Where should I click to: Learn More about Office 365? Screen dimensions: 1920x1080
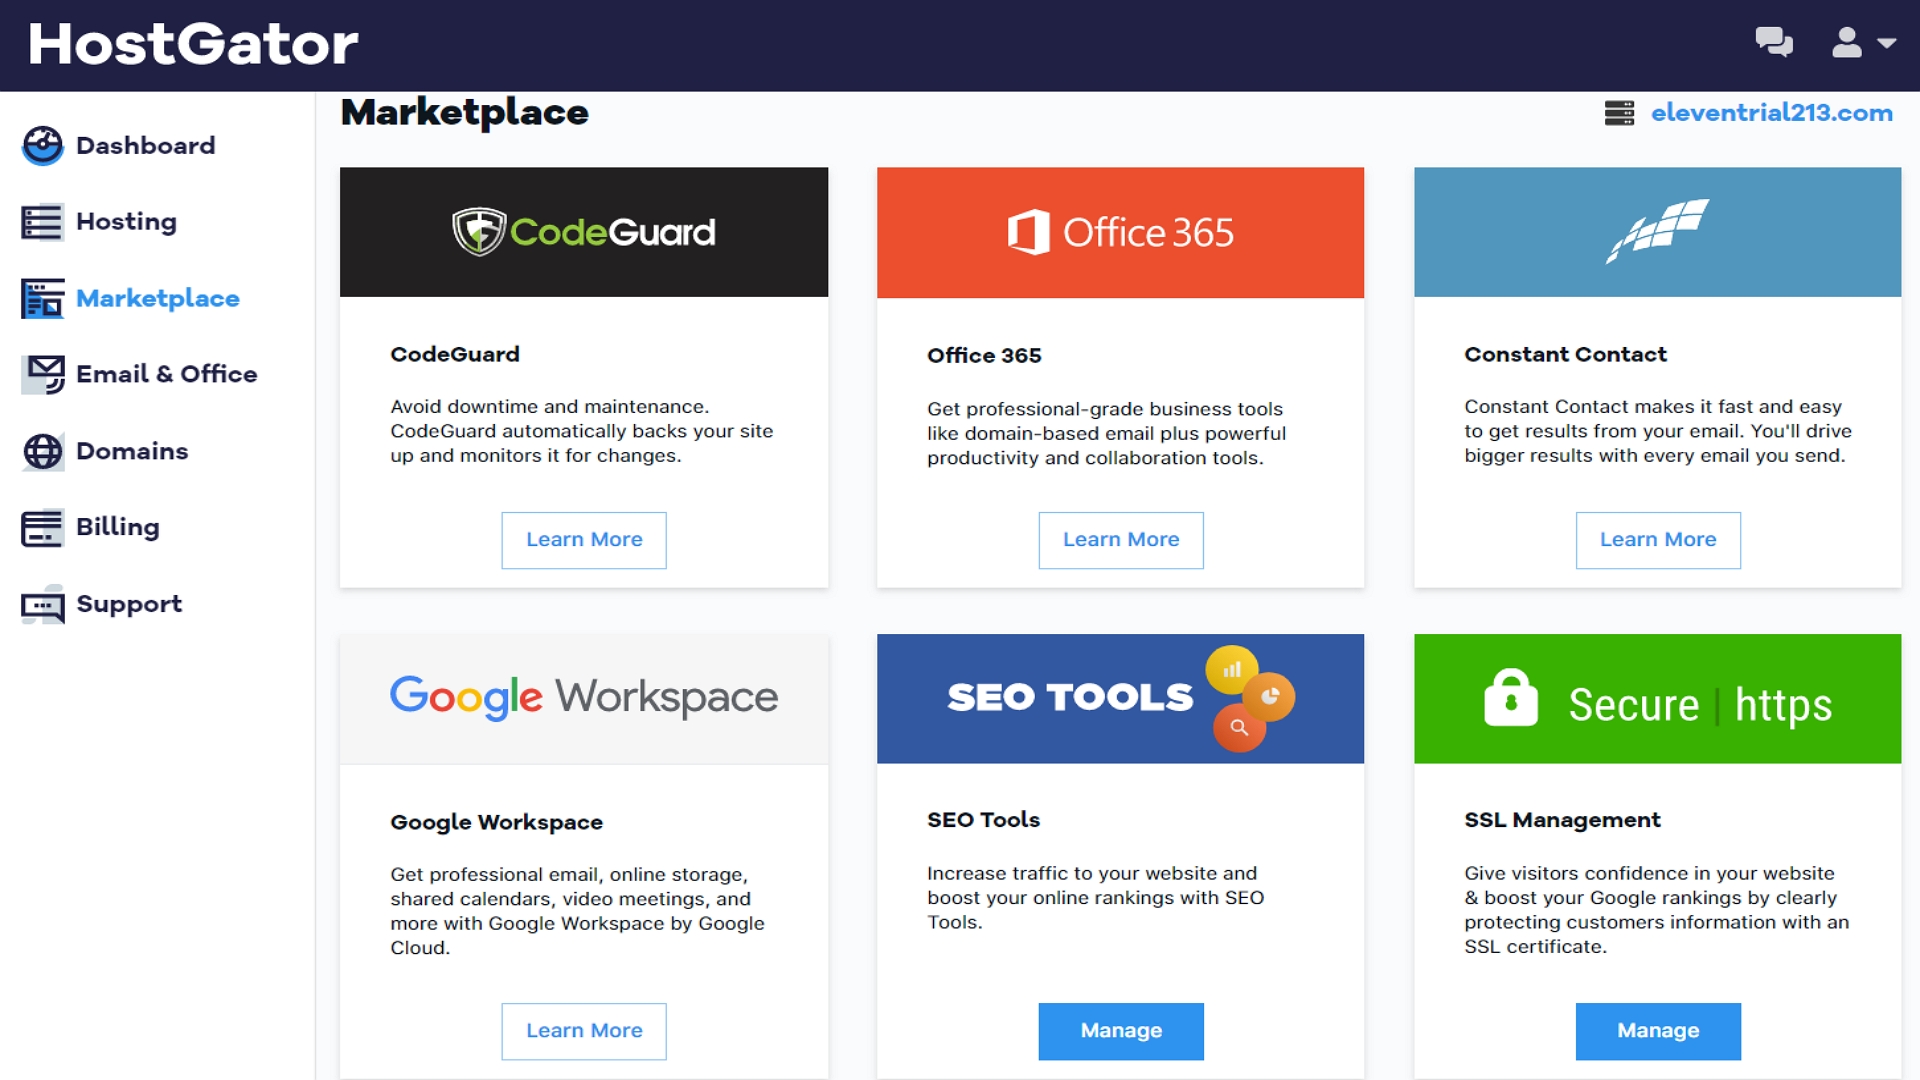1121,540
